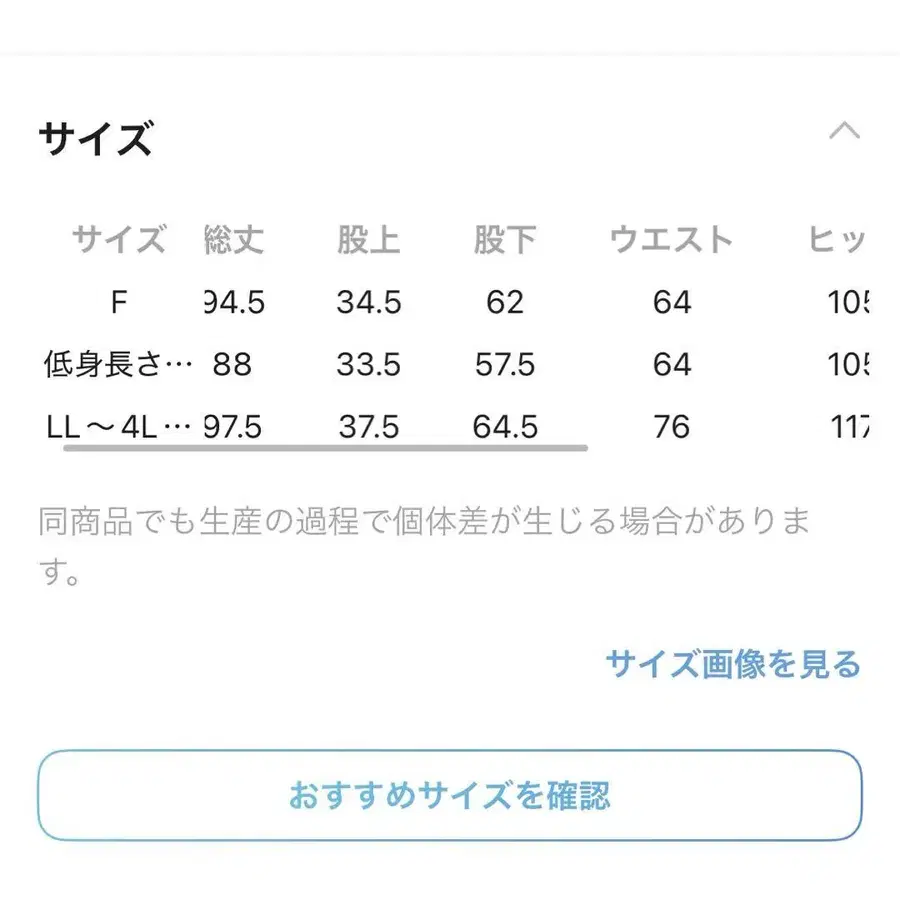Click the partially visible ヒップ column header
Screen dimensions: 900x900
click(x=838, y=240)
